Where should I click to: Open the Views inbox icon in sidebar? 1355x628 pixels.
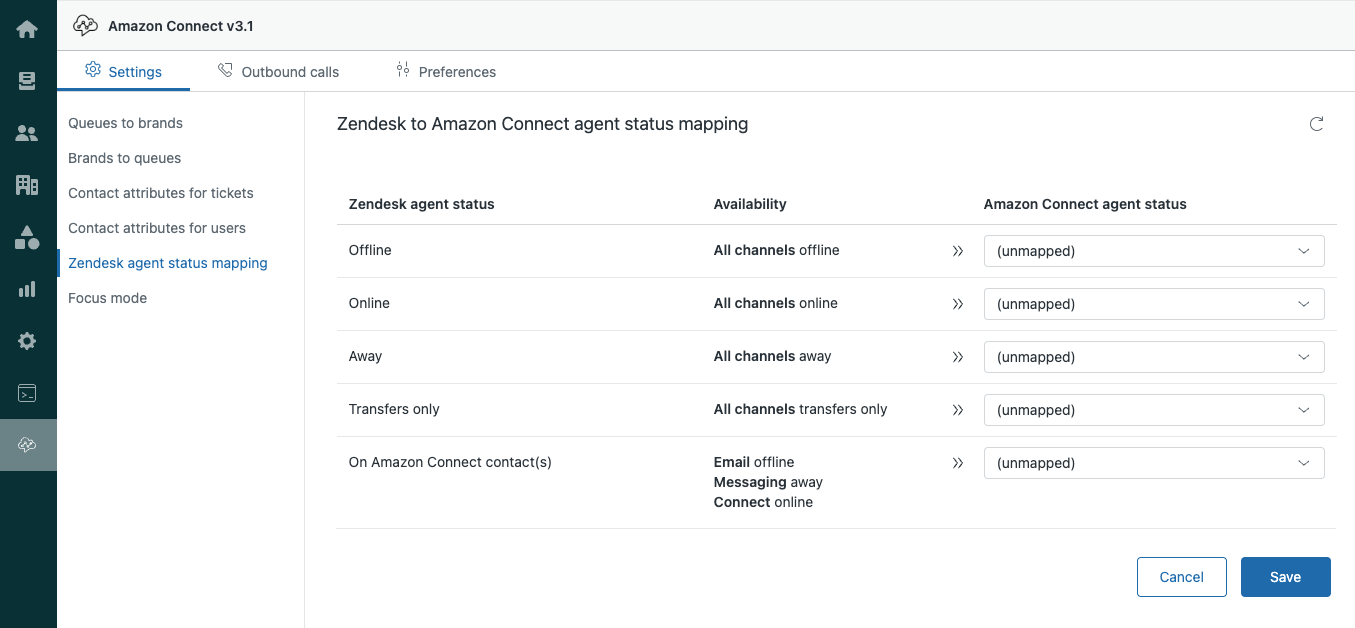tap(27, 81)
